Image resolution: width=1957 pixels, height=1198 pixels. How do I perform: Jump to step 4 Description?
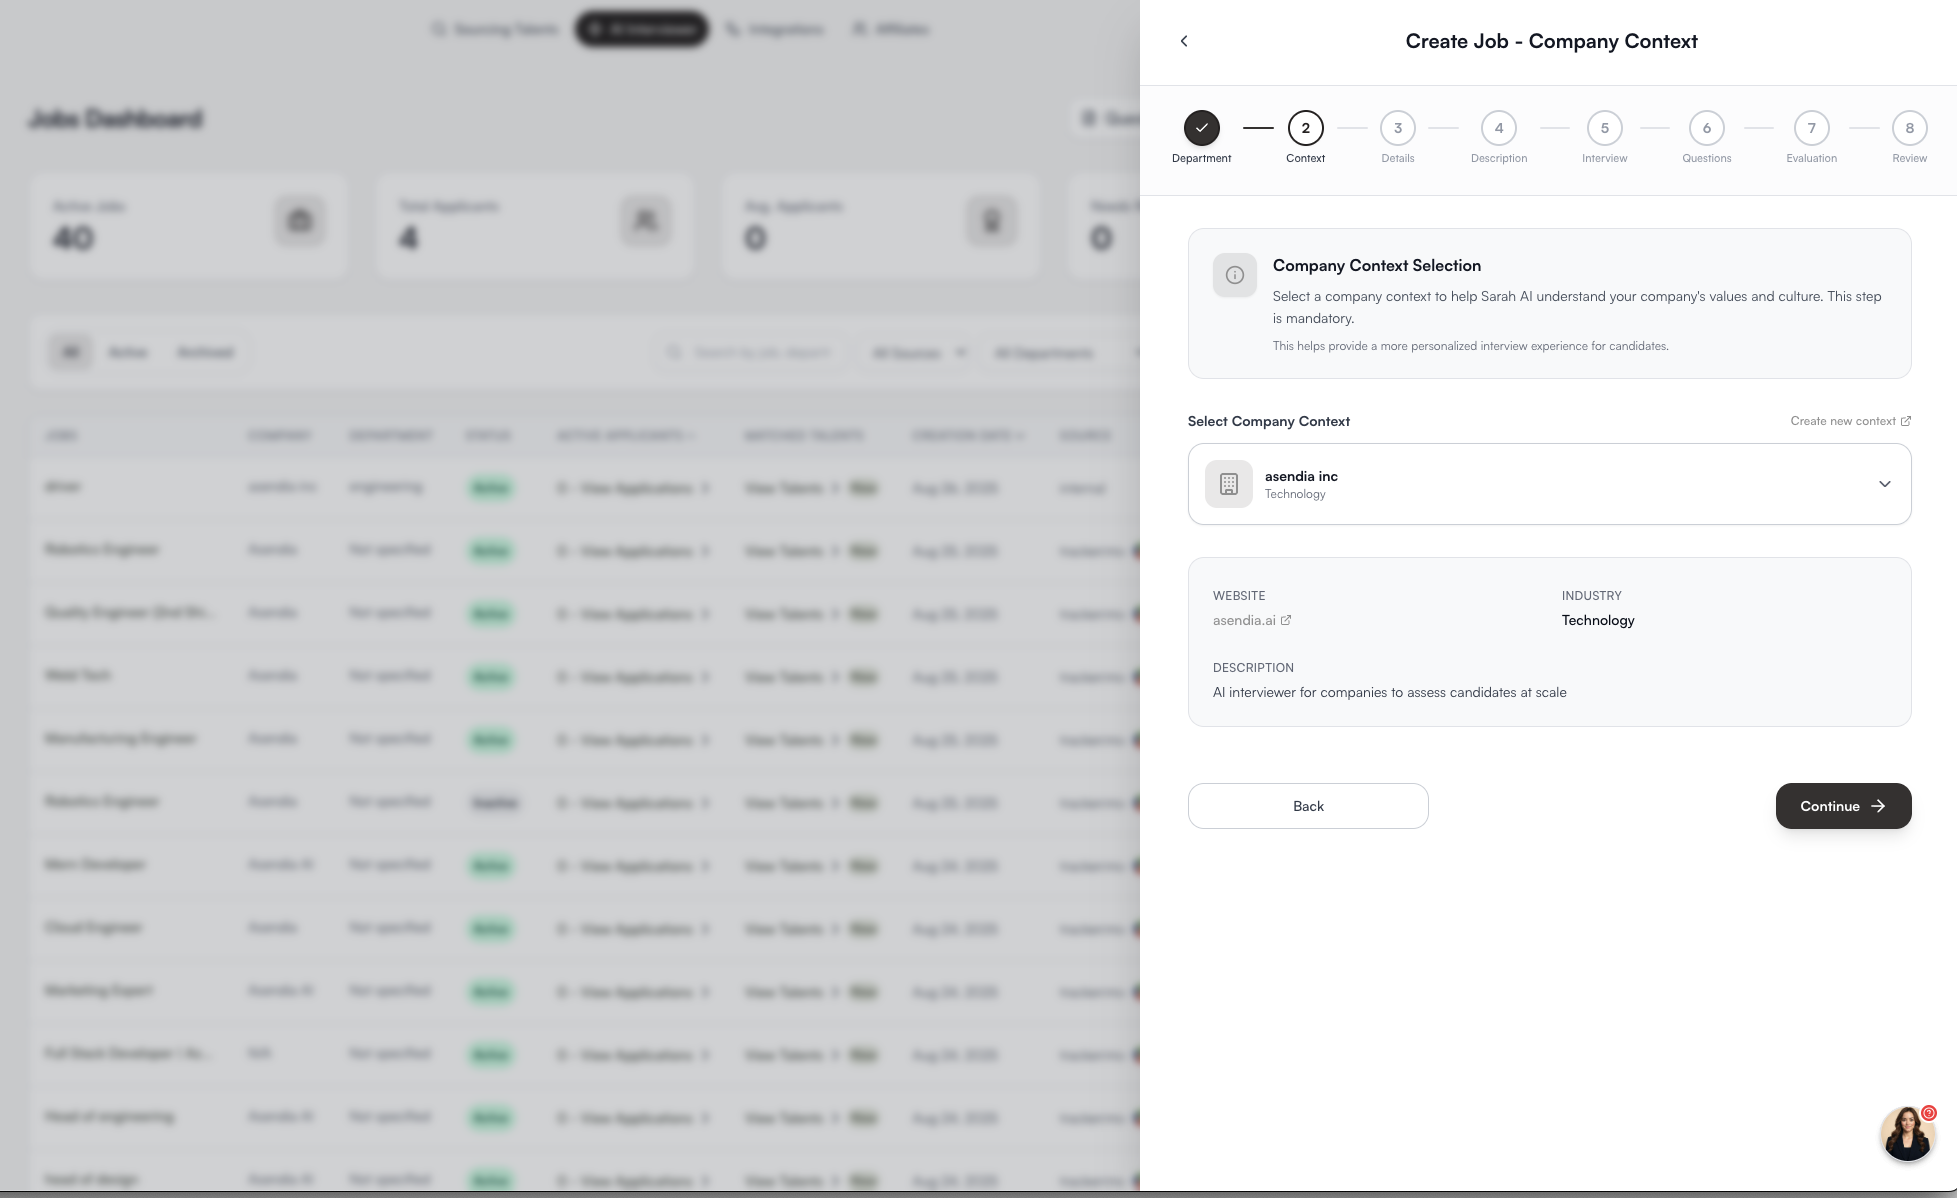[x=1498, y=128]
